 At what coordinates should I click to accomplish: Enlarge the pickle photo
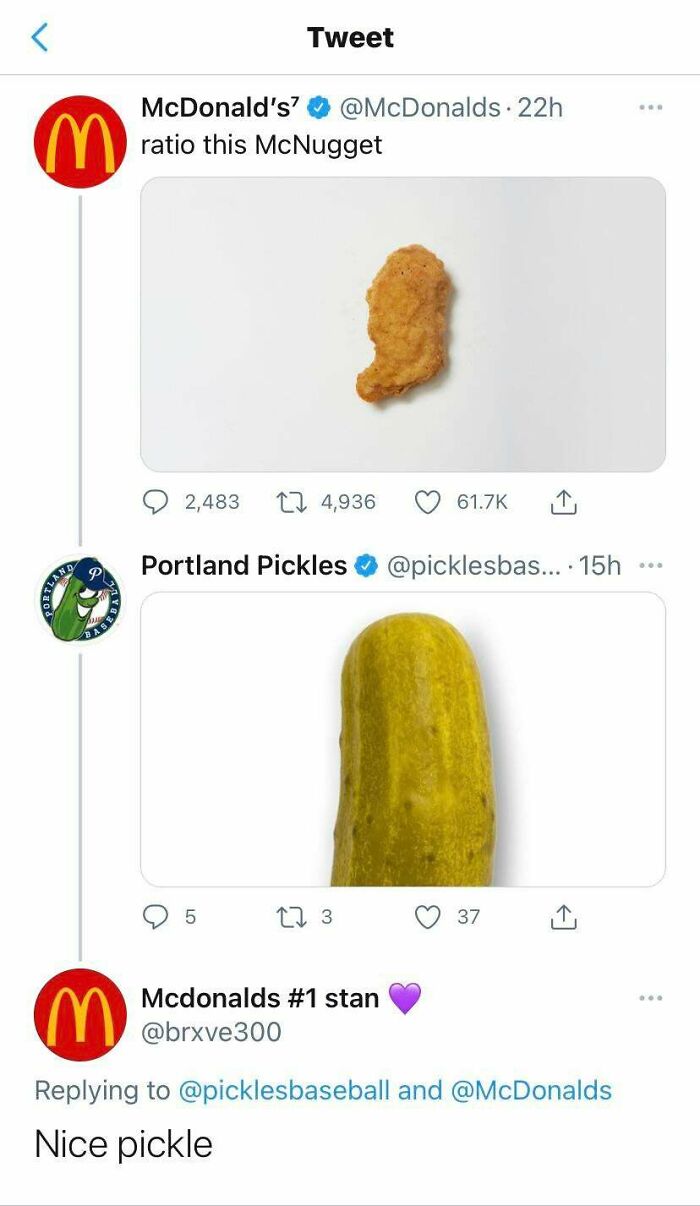point(402,739)
